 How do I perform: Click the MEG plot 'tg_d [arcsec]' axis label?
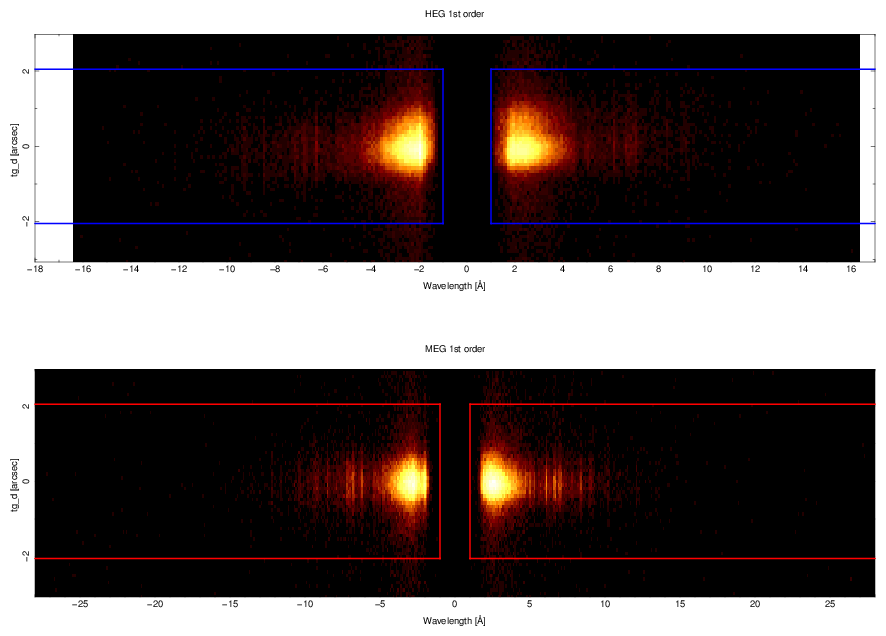coord(15,484)
